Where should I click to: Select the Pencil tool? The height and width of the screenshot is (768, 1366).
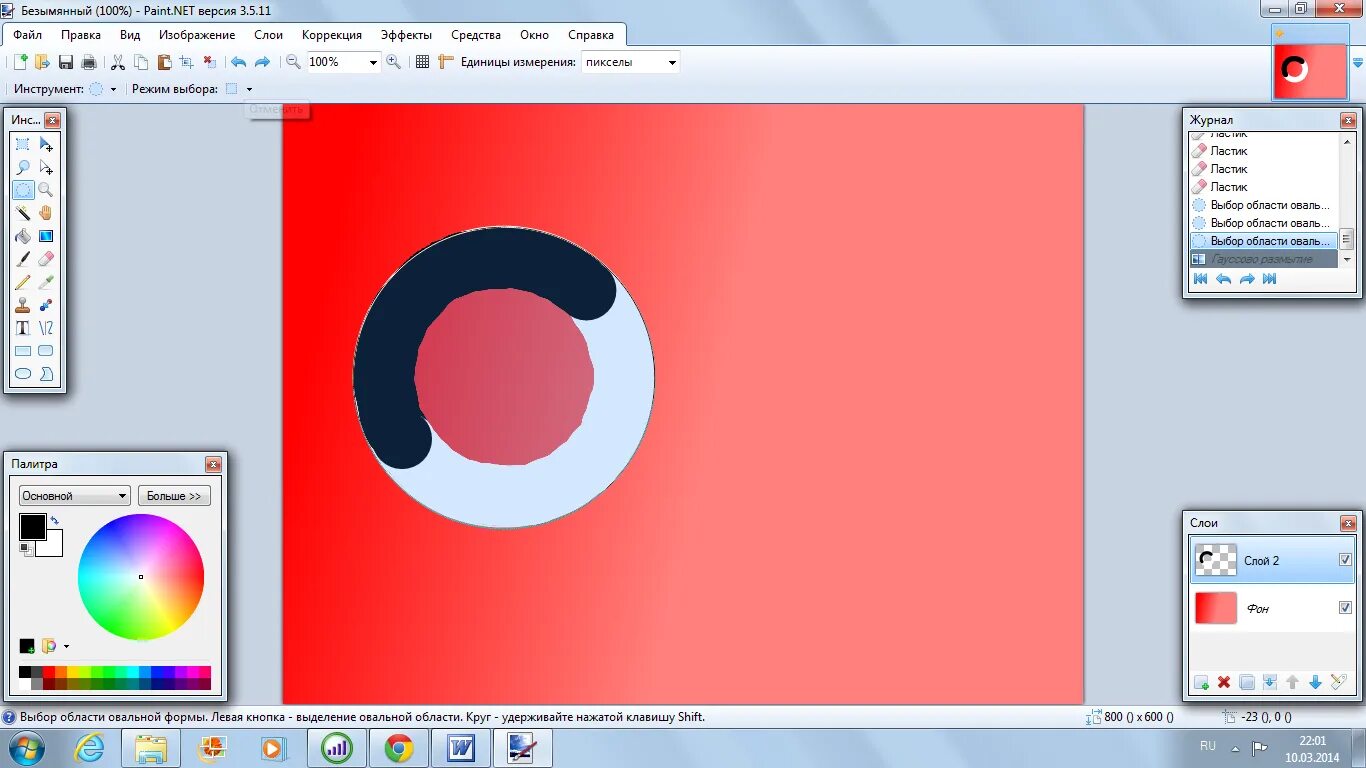point(23,282)
